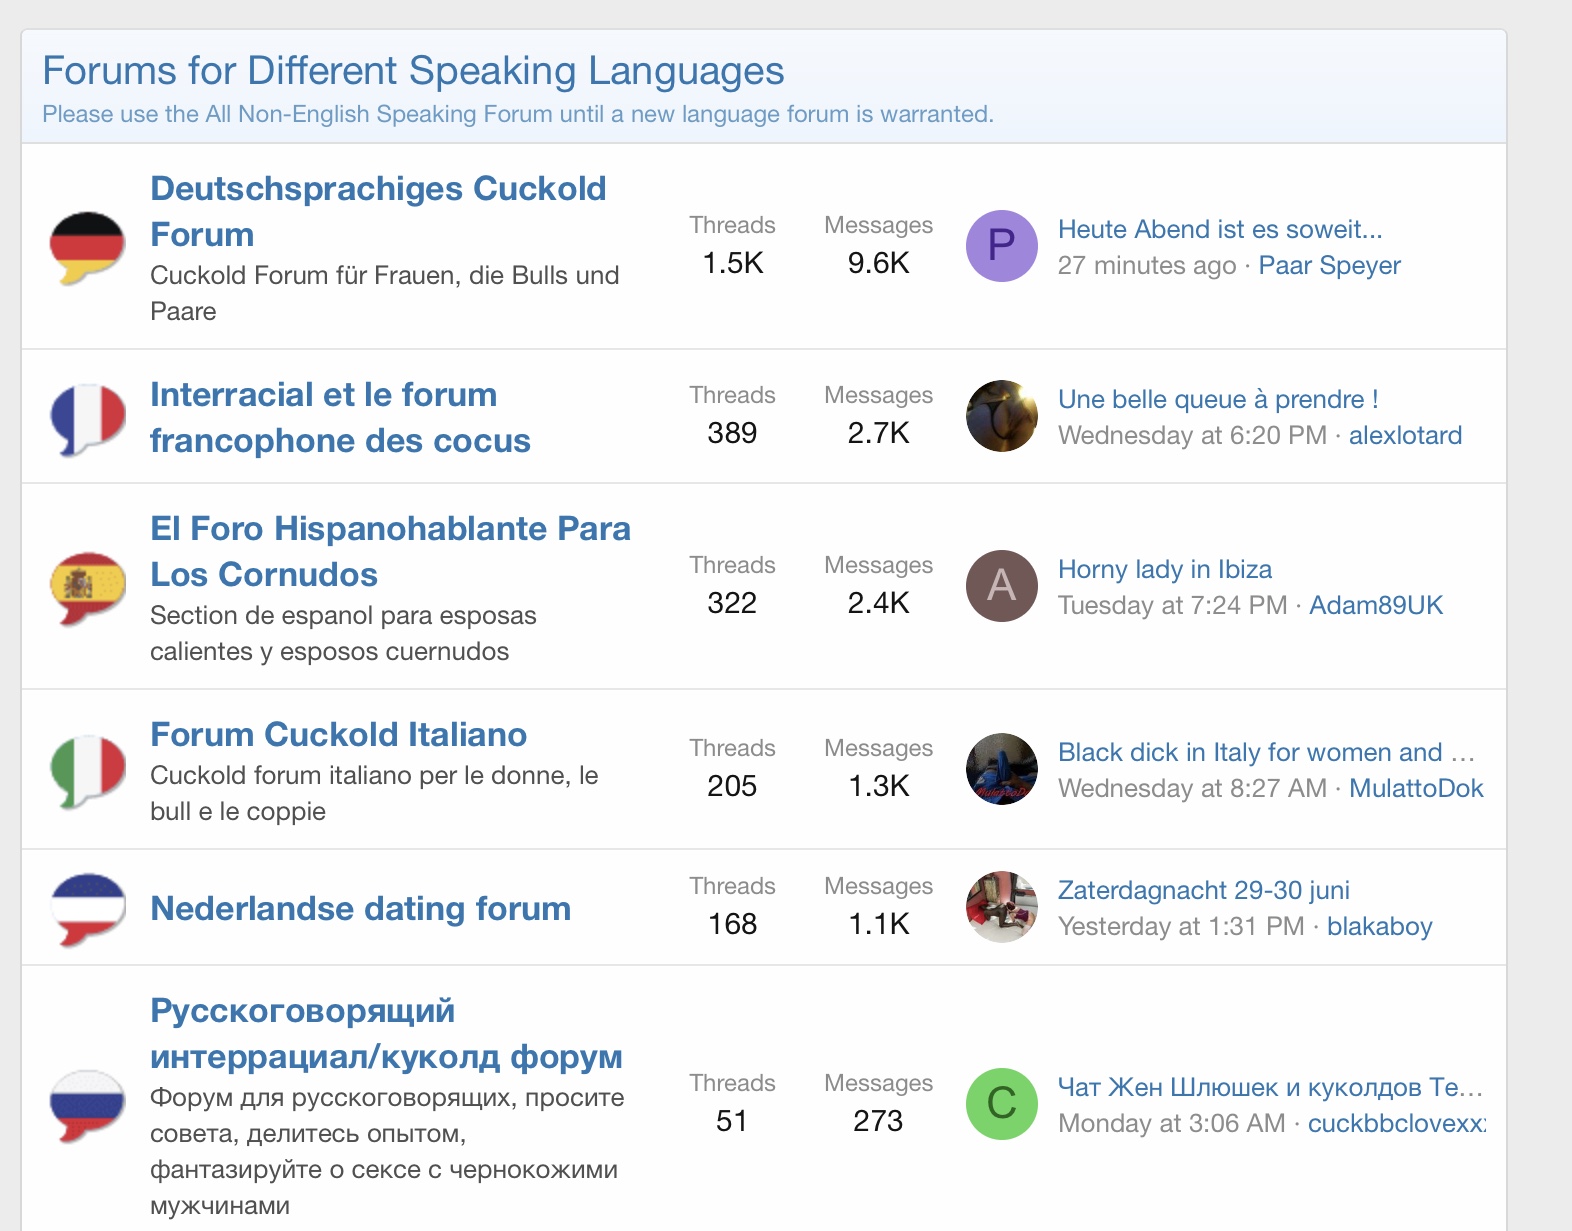Click 'Wednesday at 8:27 AM' timestamp
The height and width of the screenshot is (1231, 1572).
(x=1192, y=788)
